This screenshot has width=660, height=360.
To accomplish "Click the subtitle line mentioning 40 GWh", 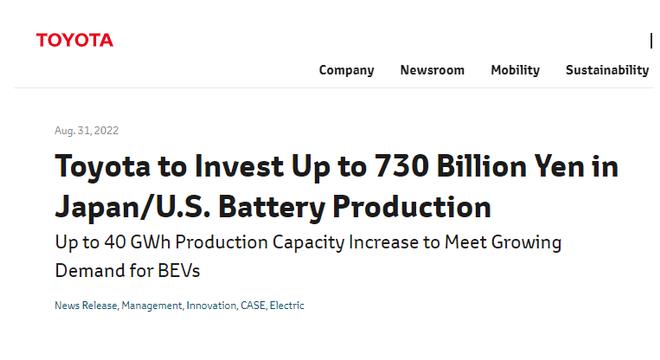I will pyautogui.click(x=308, y=243).
